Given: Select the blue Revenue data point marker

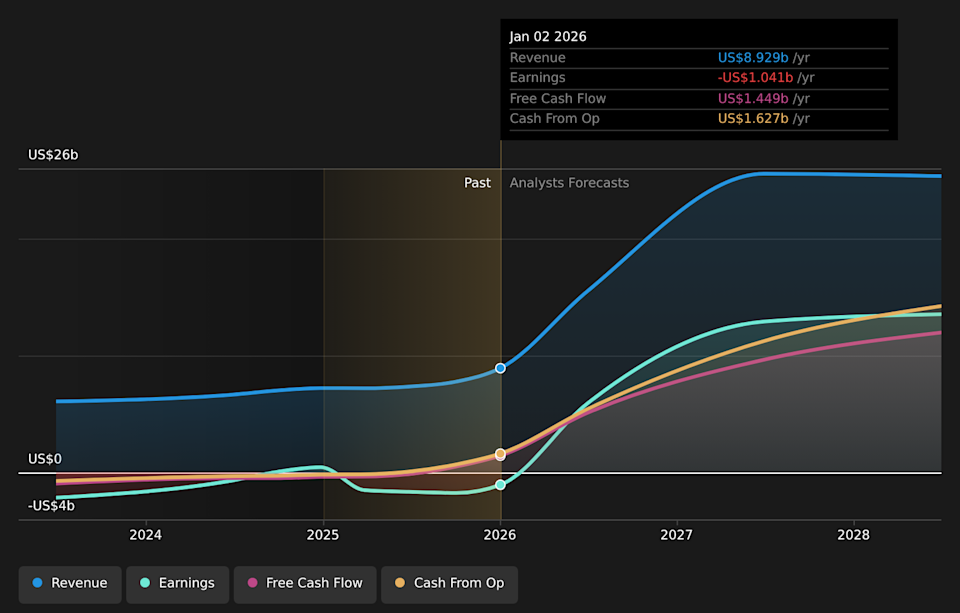Looking at the screenshot, I should pos(500,368).
